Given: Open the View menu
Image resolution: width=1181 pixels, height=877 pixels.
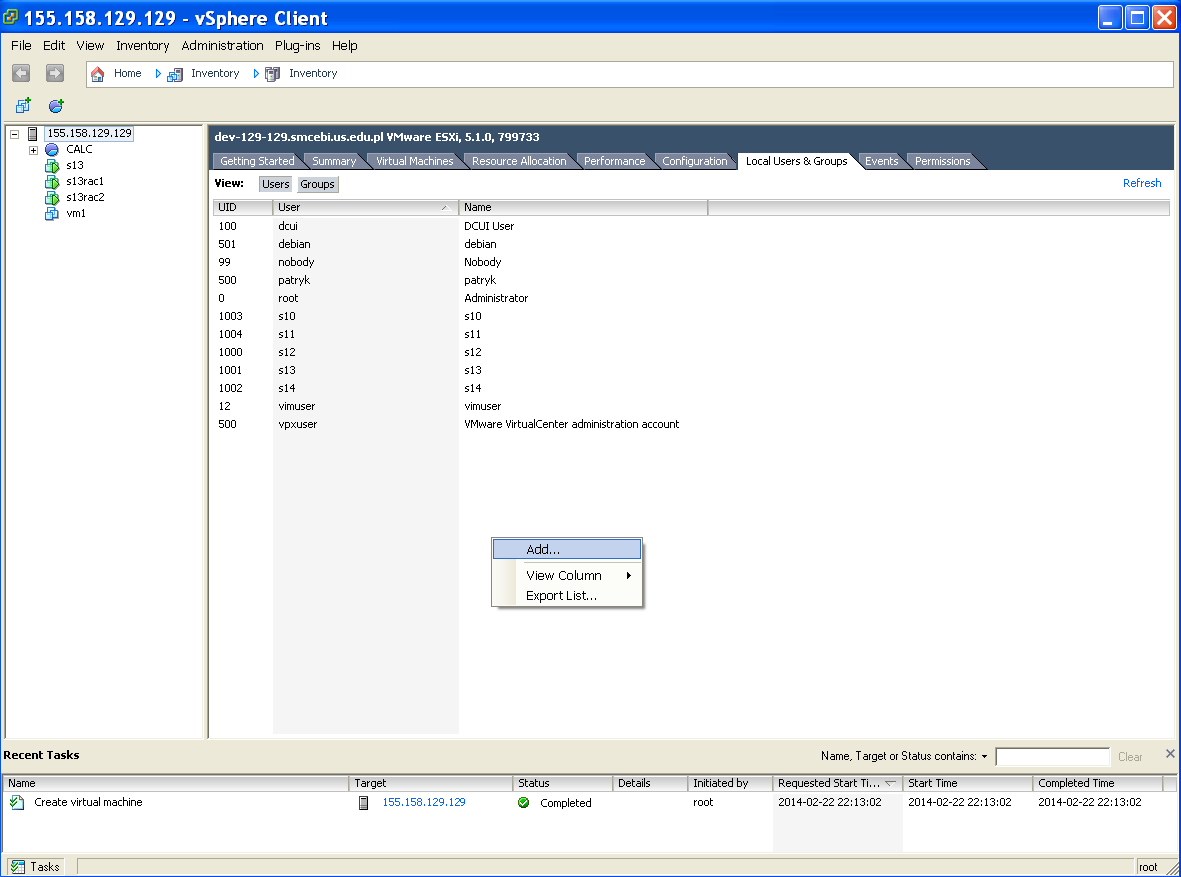Looking at the screenshot, I should tap(90, 46).
